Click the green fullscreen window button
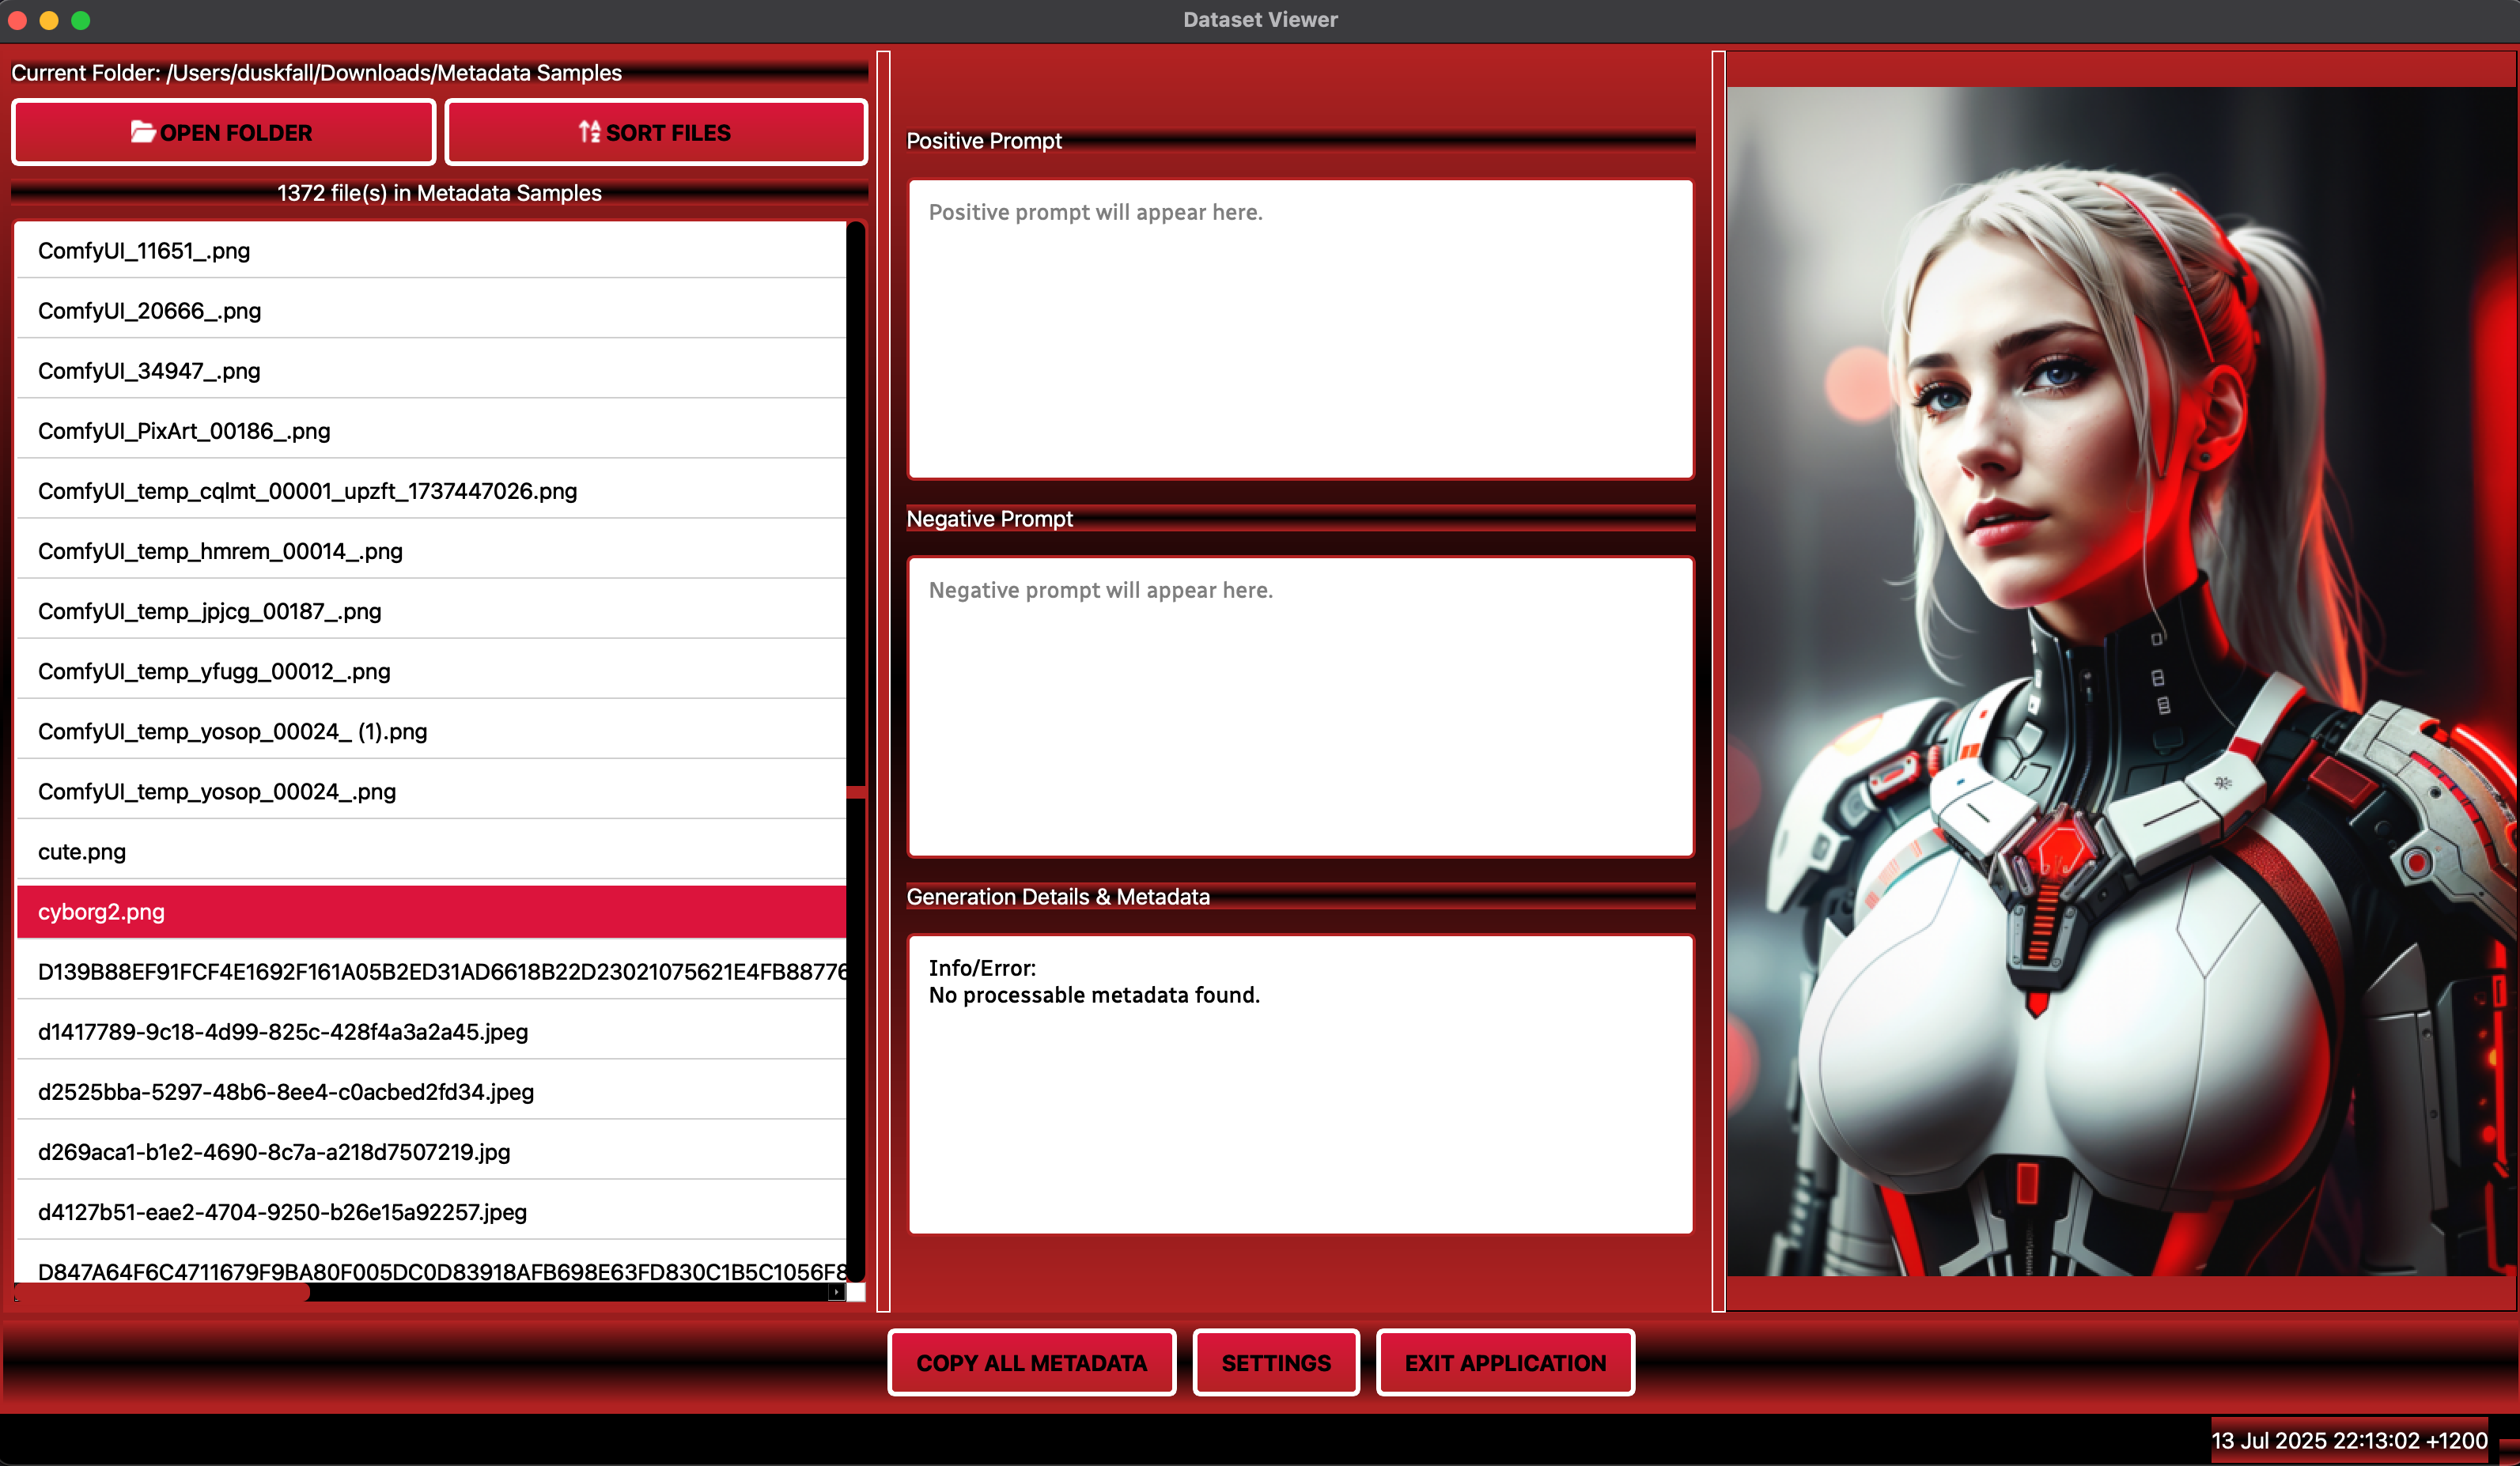 click(x=81, y=20)
